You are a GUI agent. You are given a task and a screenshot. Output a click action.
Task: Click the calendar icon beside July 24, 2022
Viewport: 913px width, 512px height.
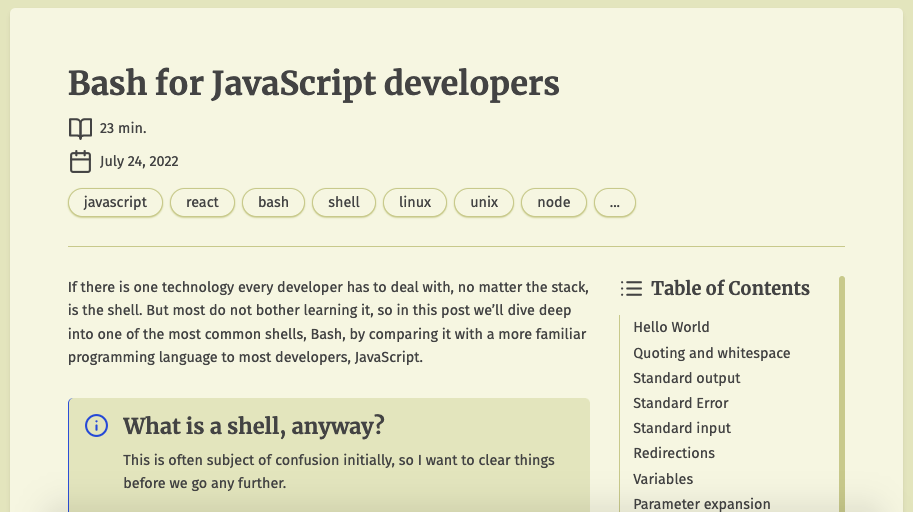tap(80, 161)
